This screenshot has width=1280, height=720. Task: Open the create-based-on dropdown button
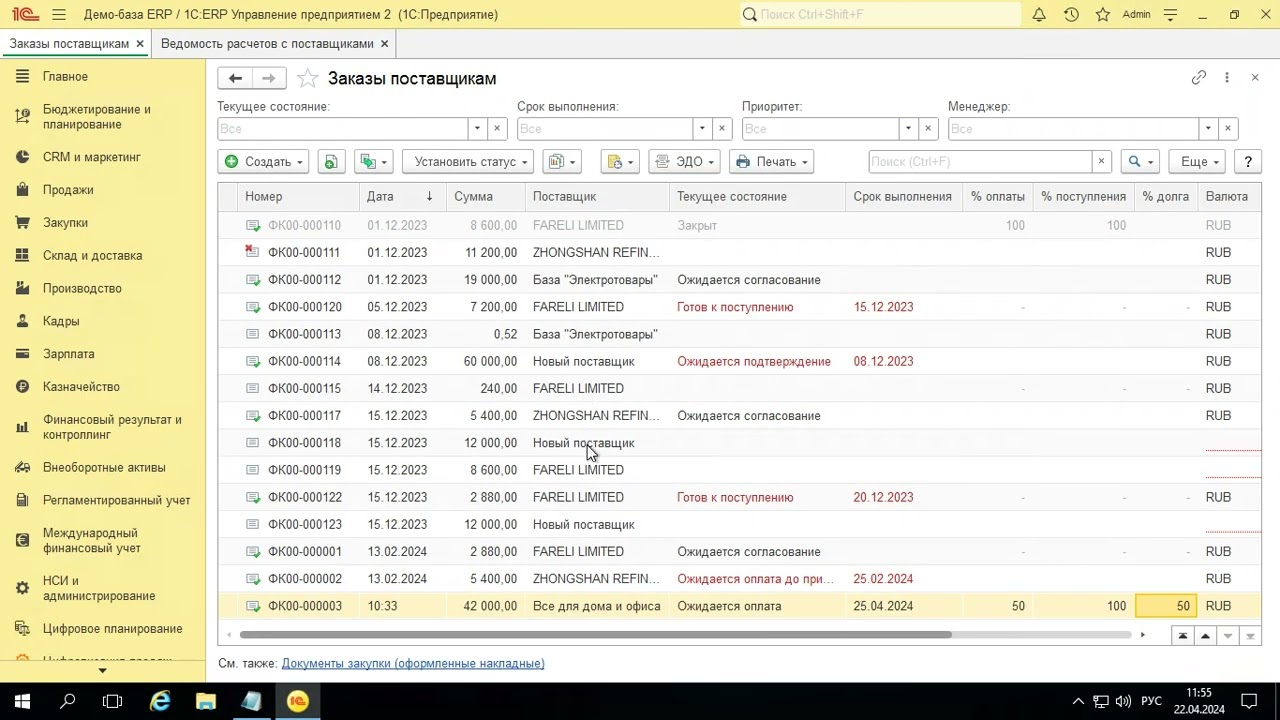[x=374, y=162]
